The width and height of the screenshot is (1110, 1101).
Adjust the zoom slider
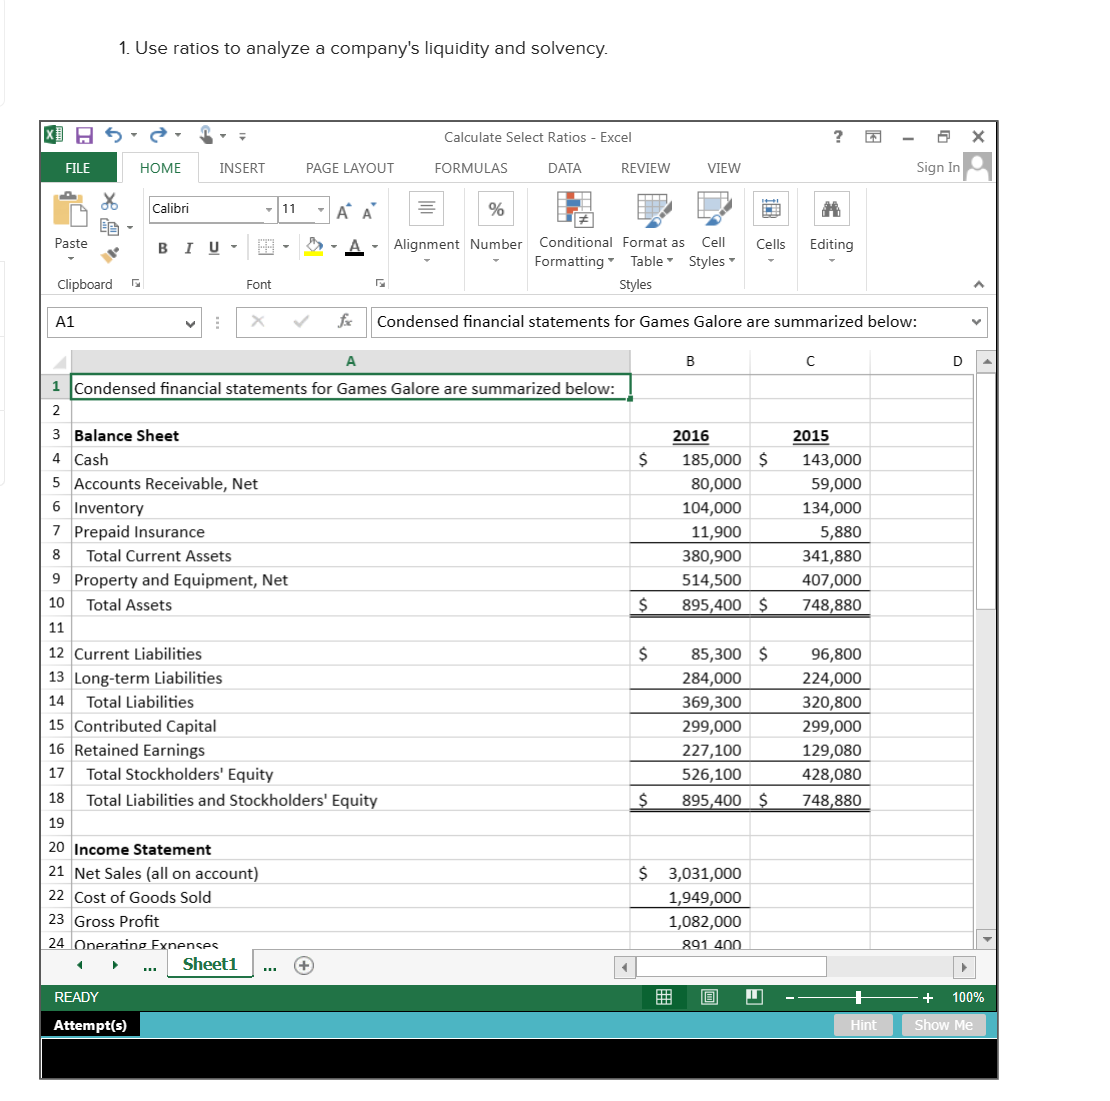(x=857, y=997)
